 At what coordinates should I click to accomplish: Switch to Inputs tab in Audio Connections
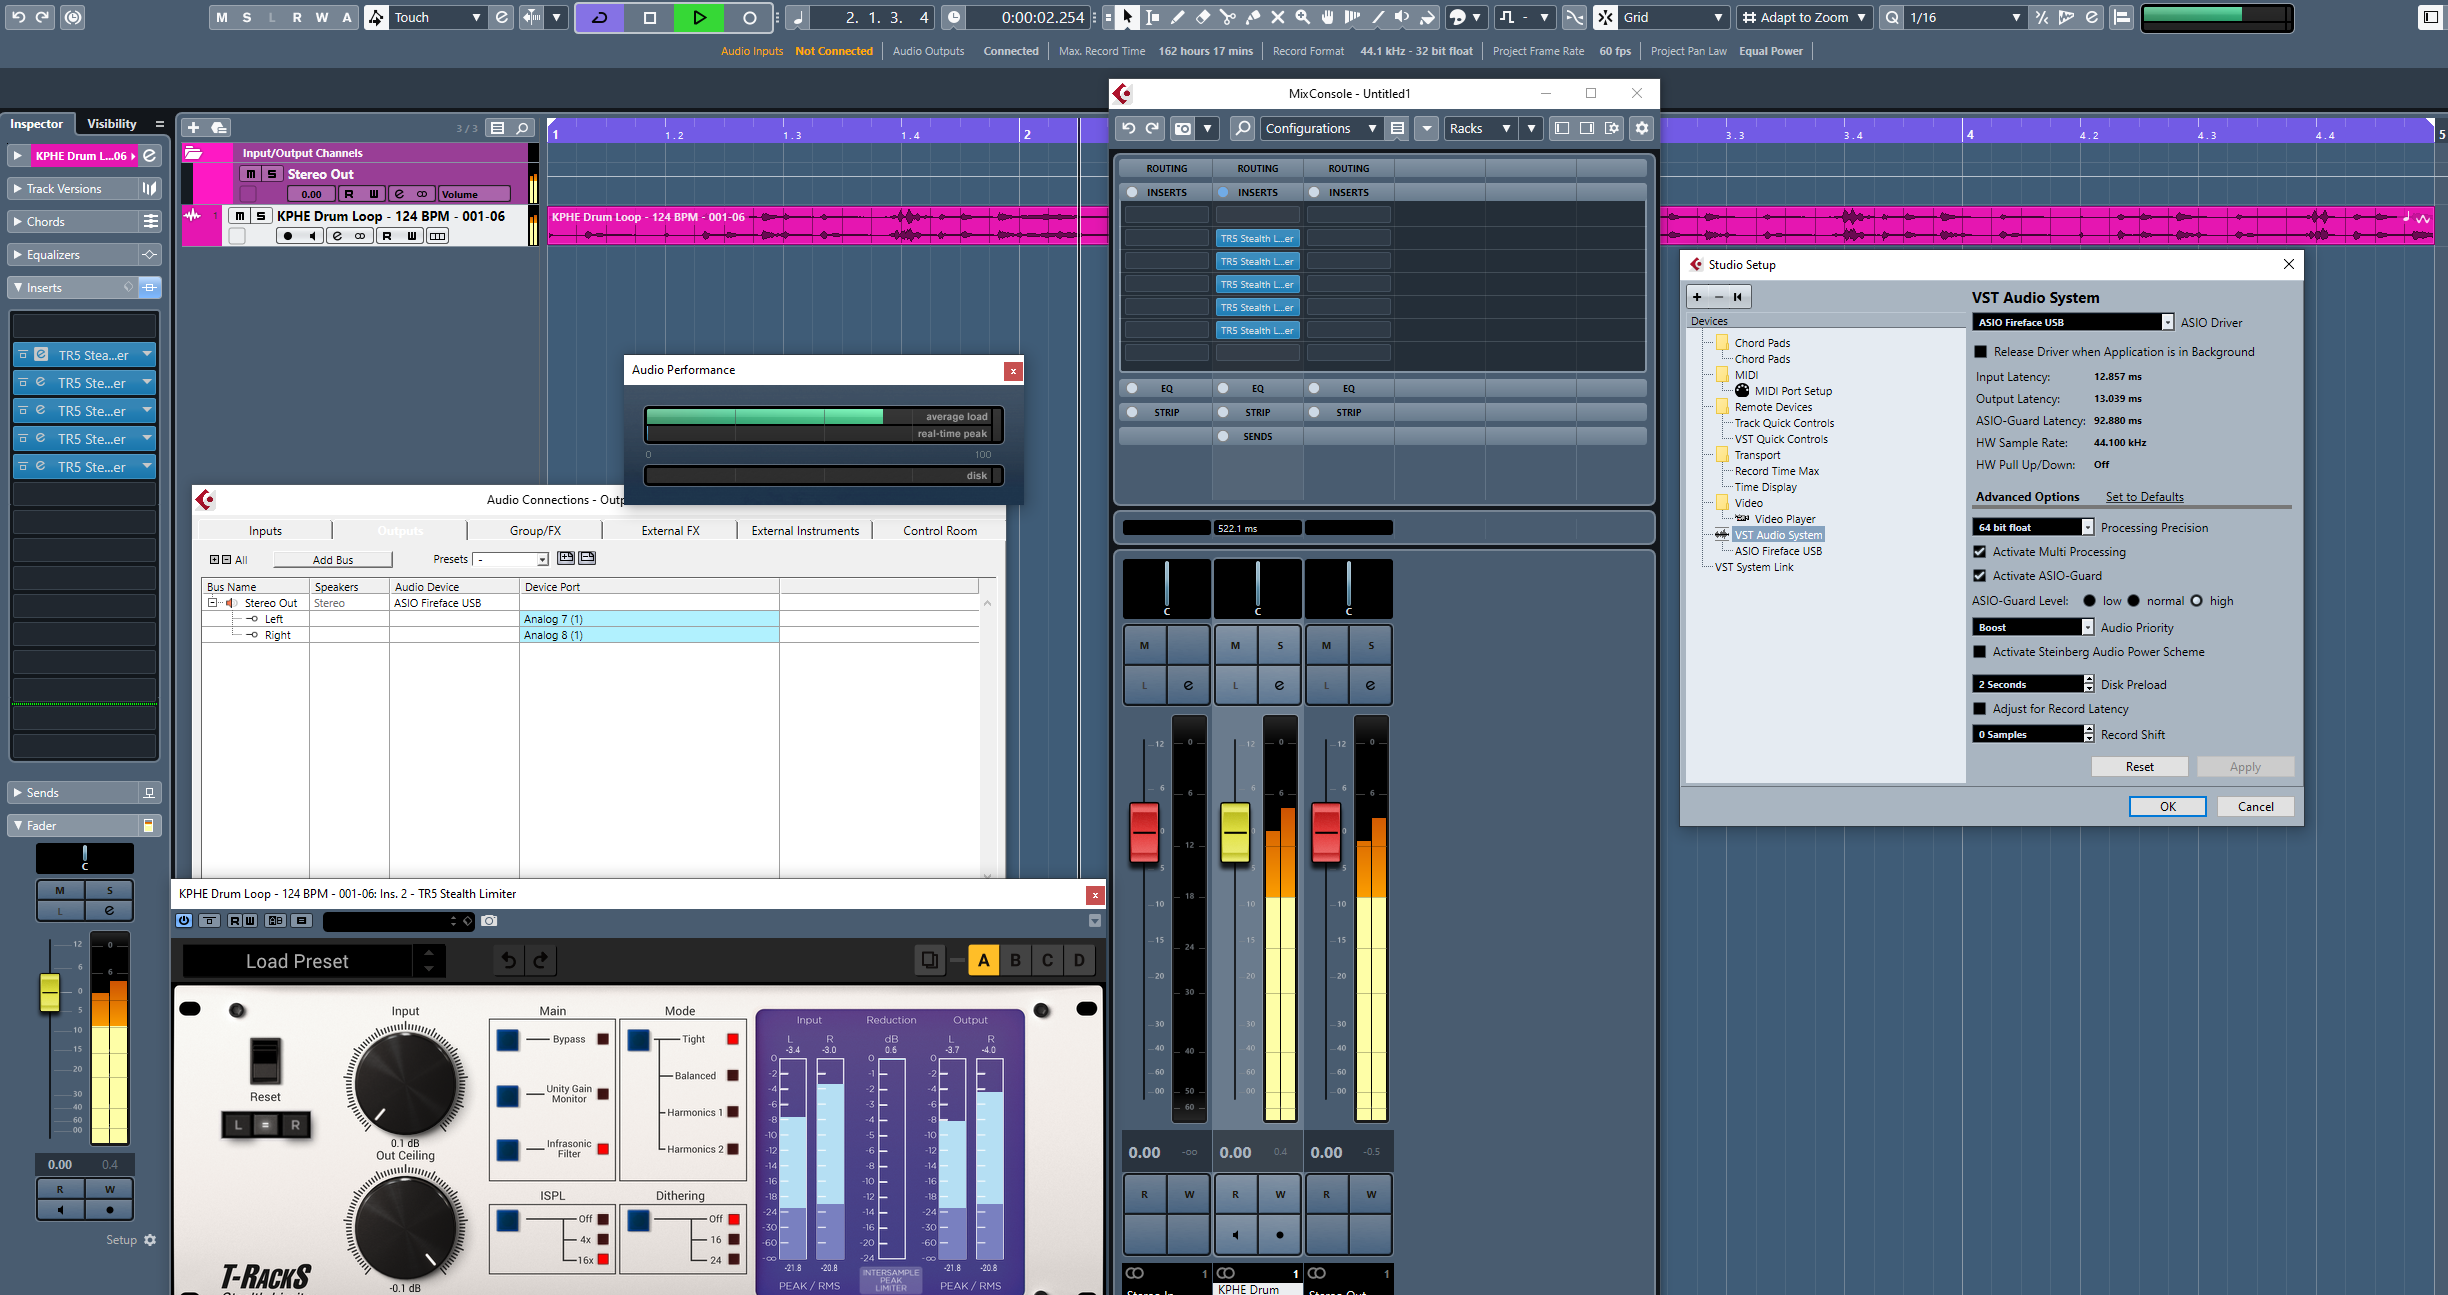click(x=265, y=531)
